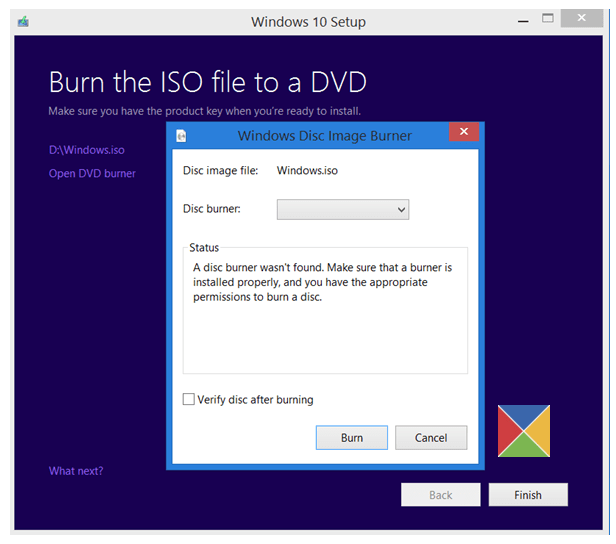Open the D:\Windows.iso link
616x544 pixels.
click(87, 150)
